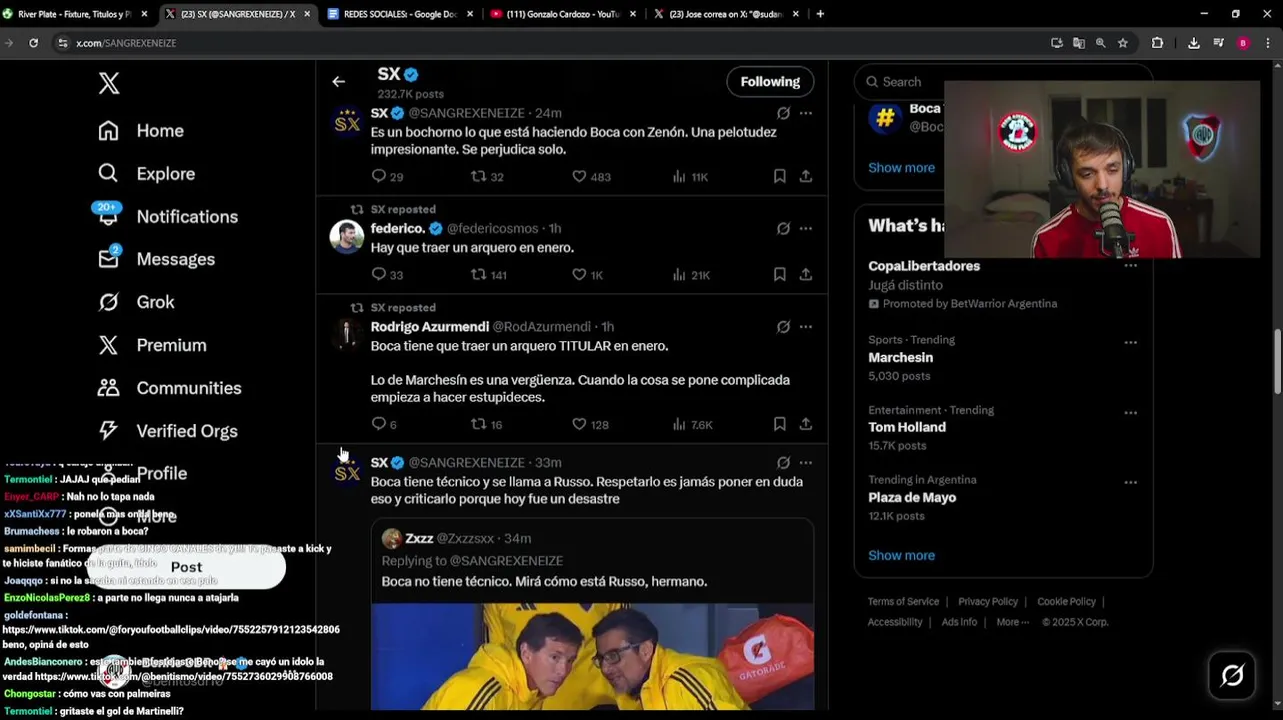This screenshot has width=1283, height=720.
Task: Switch to REDES SOCIALES Google Docs tab
Action: (398, 14)
